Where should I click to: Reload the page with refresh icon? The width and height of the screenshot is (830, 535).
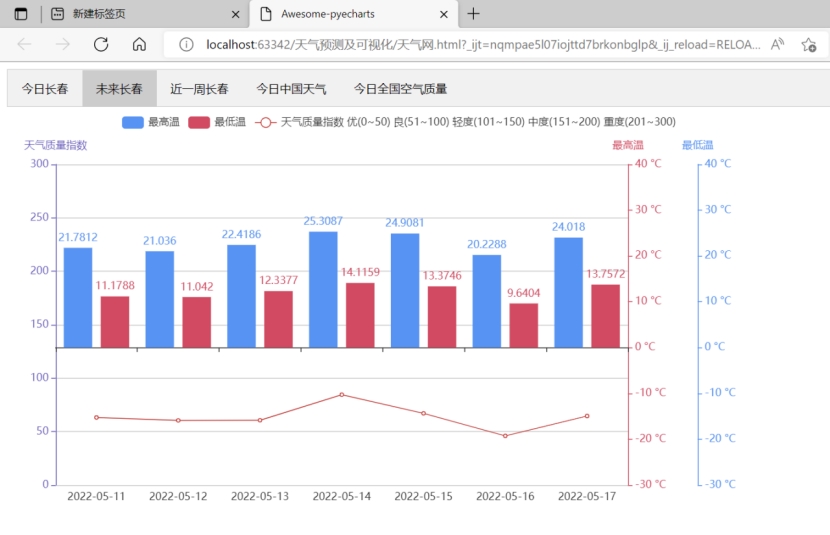[x=101, y=44]
